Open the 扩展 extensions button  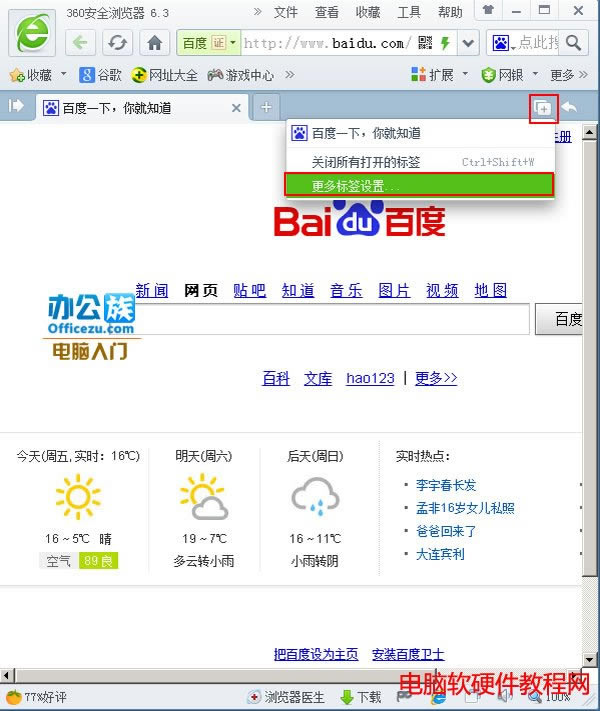[x=432, y=75]
